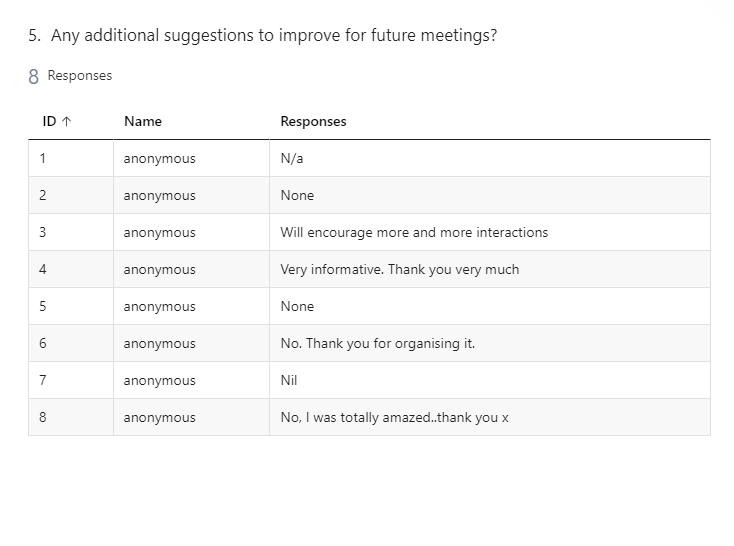
Task: Click the Responses column header
Action: point(313,122)
